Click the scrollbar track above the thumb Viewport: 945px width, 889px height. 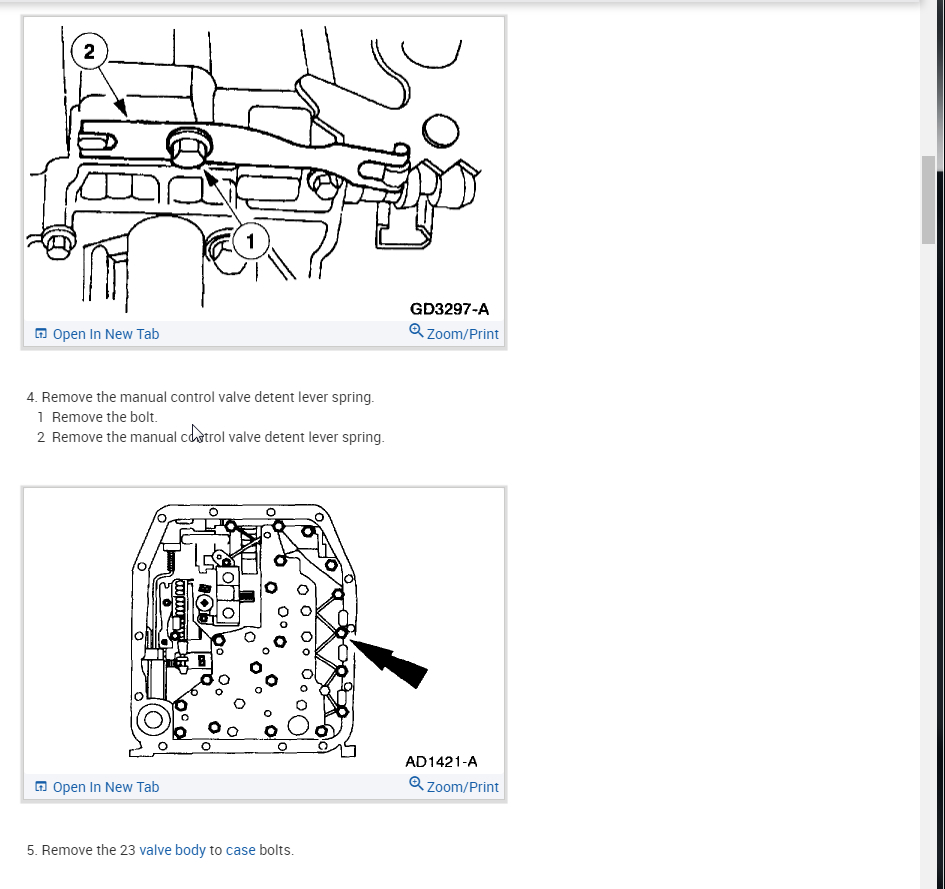click(x=928, y=78)
